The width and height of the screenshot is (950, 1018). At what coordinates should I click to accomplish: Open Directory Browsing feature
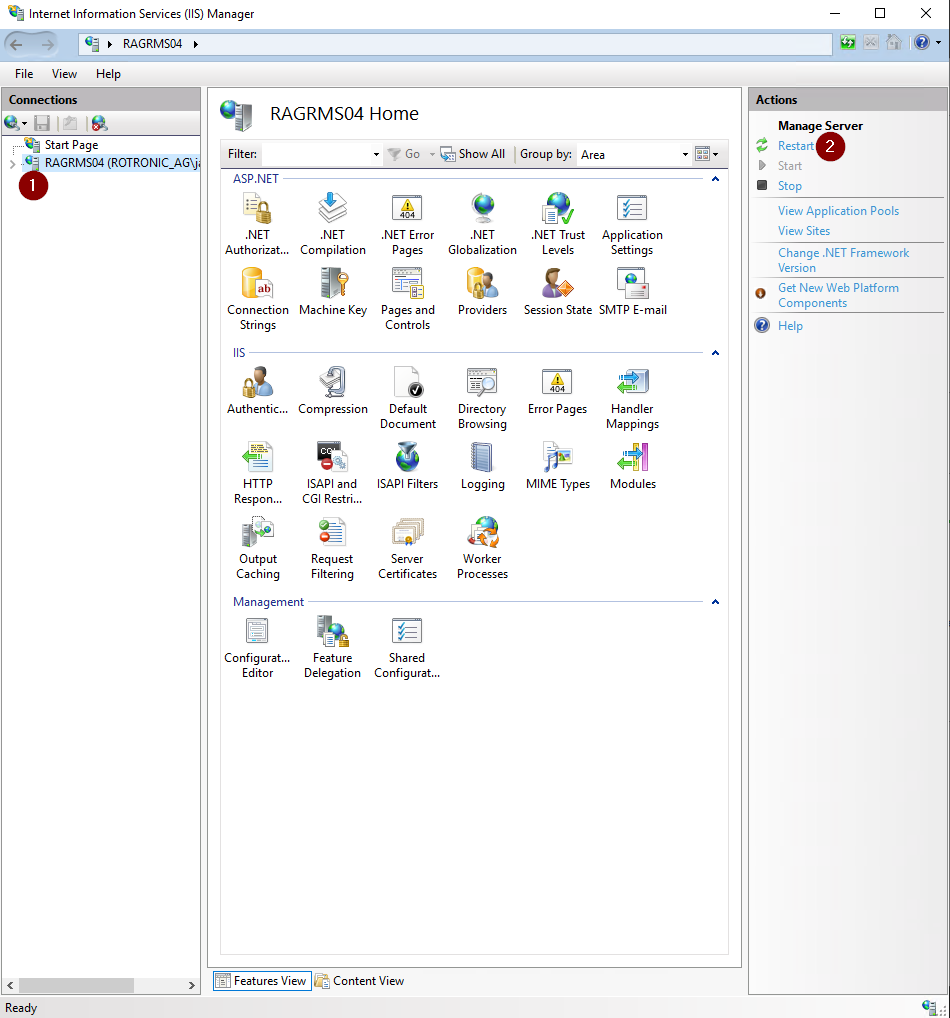coord(482,398)
